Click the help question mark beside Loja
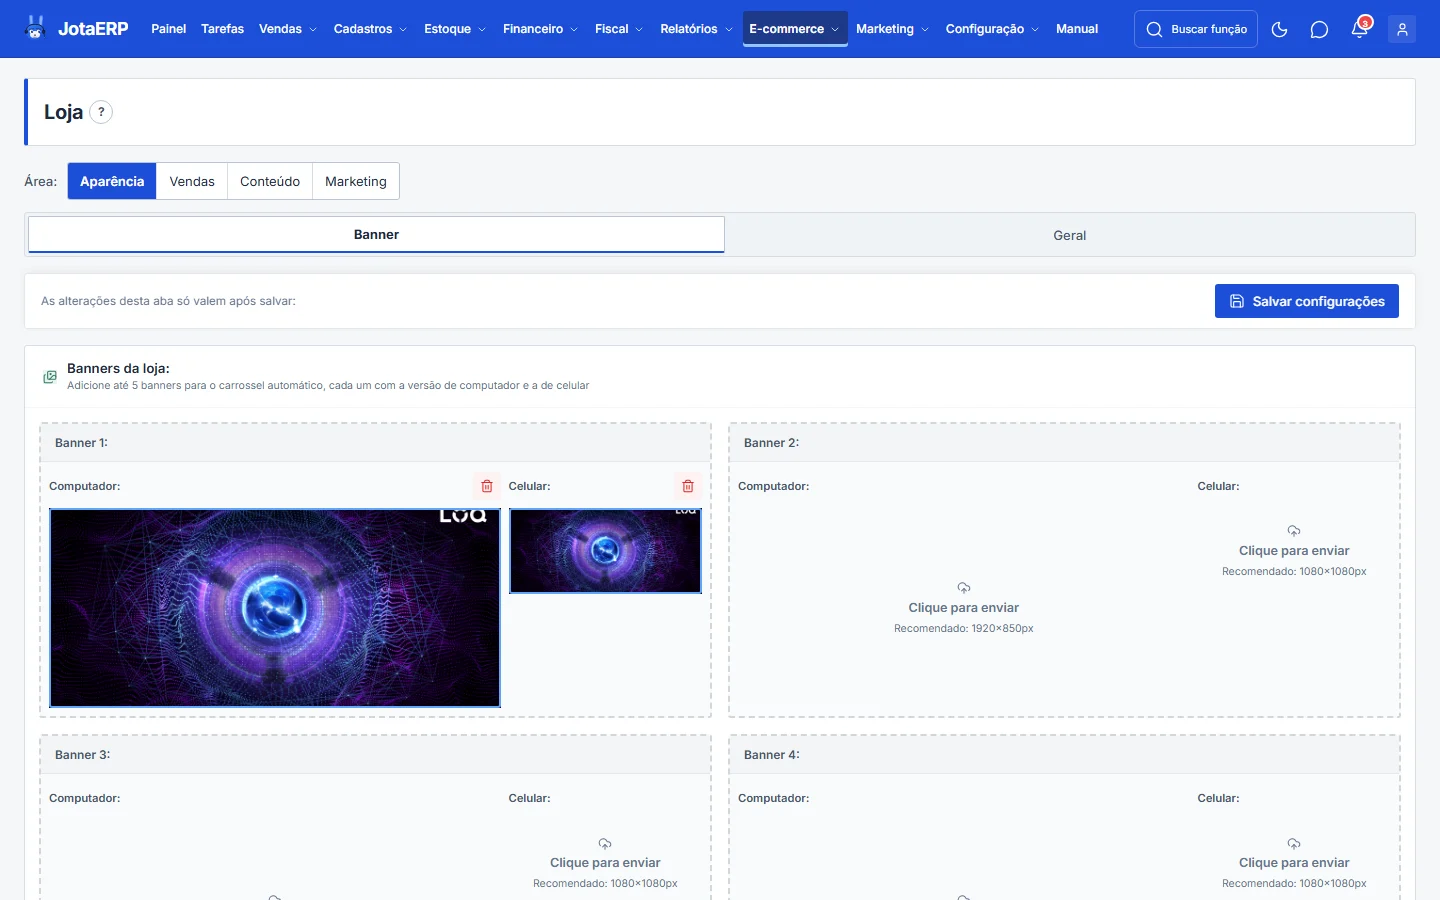The width and height of the screenshot is (1440, 900). (x=101, y=112)
